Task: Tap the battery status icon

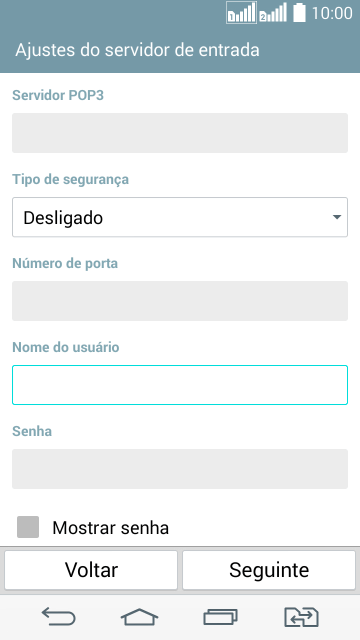Action: coord(299,13)
